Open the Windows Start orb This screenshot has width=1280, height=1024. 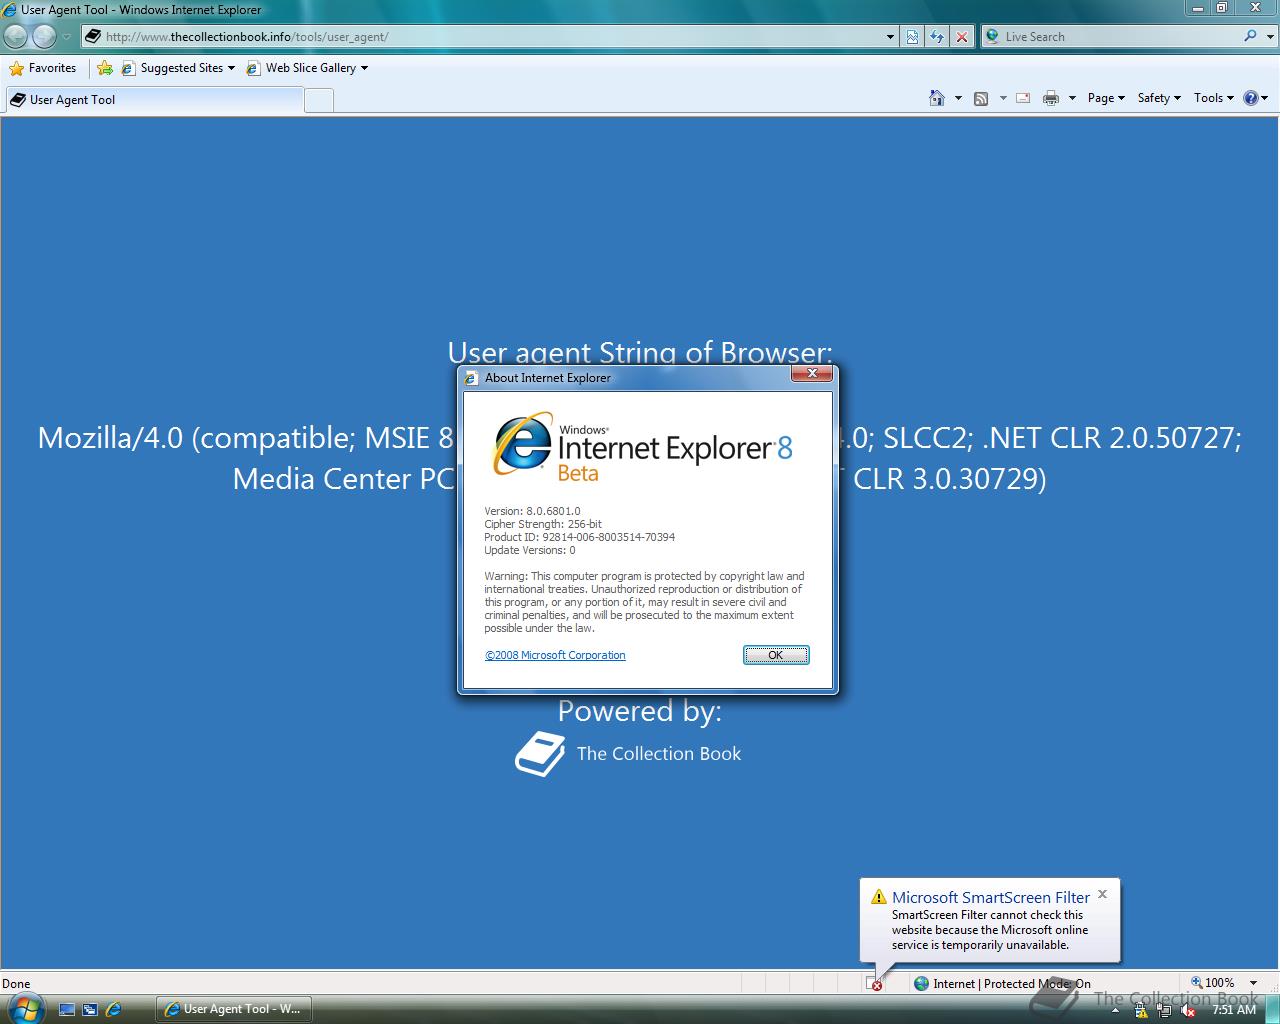tap(25, 1008)
